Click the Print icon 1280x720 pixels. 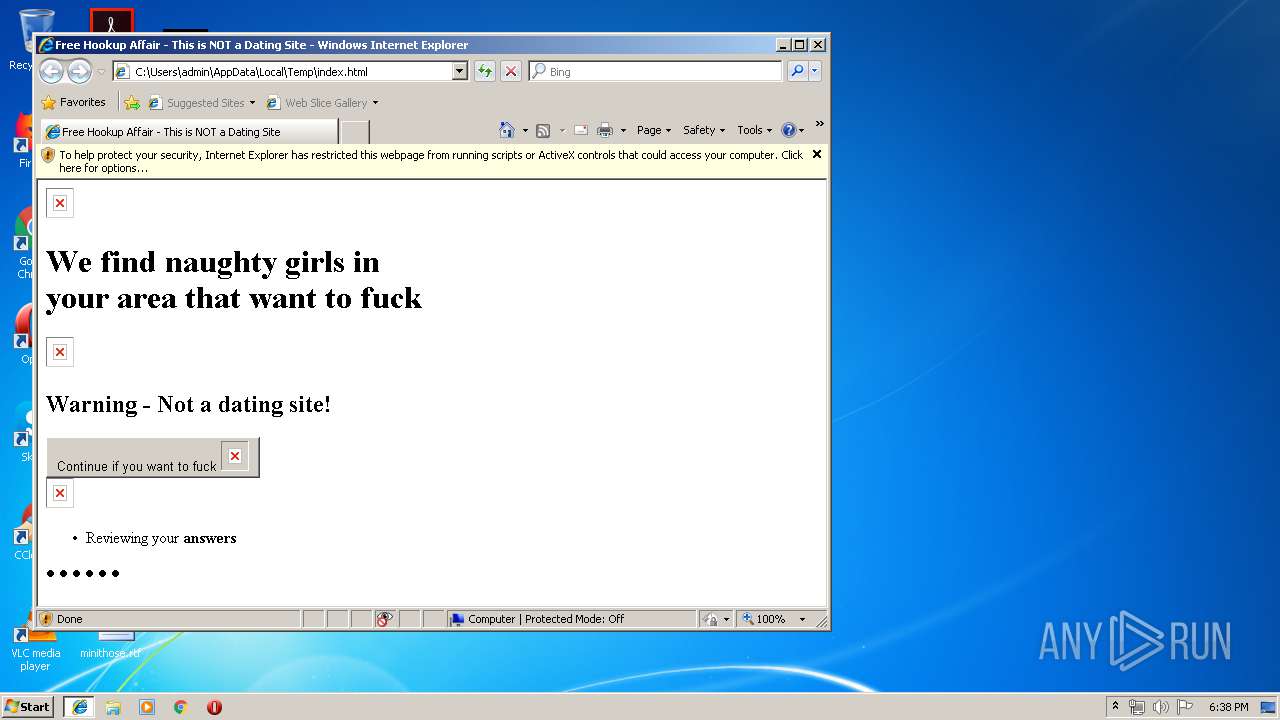pyautogui.click(x=605, y=130)
